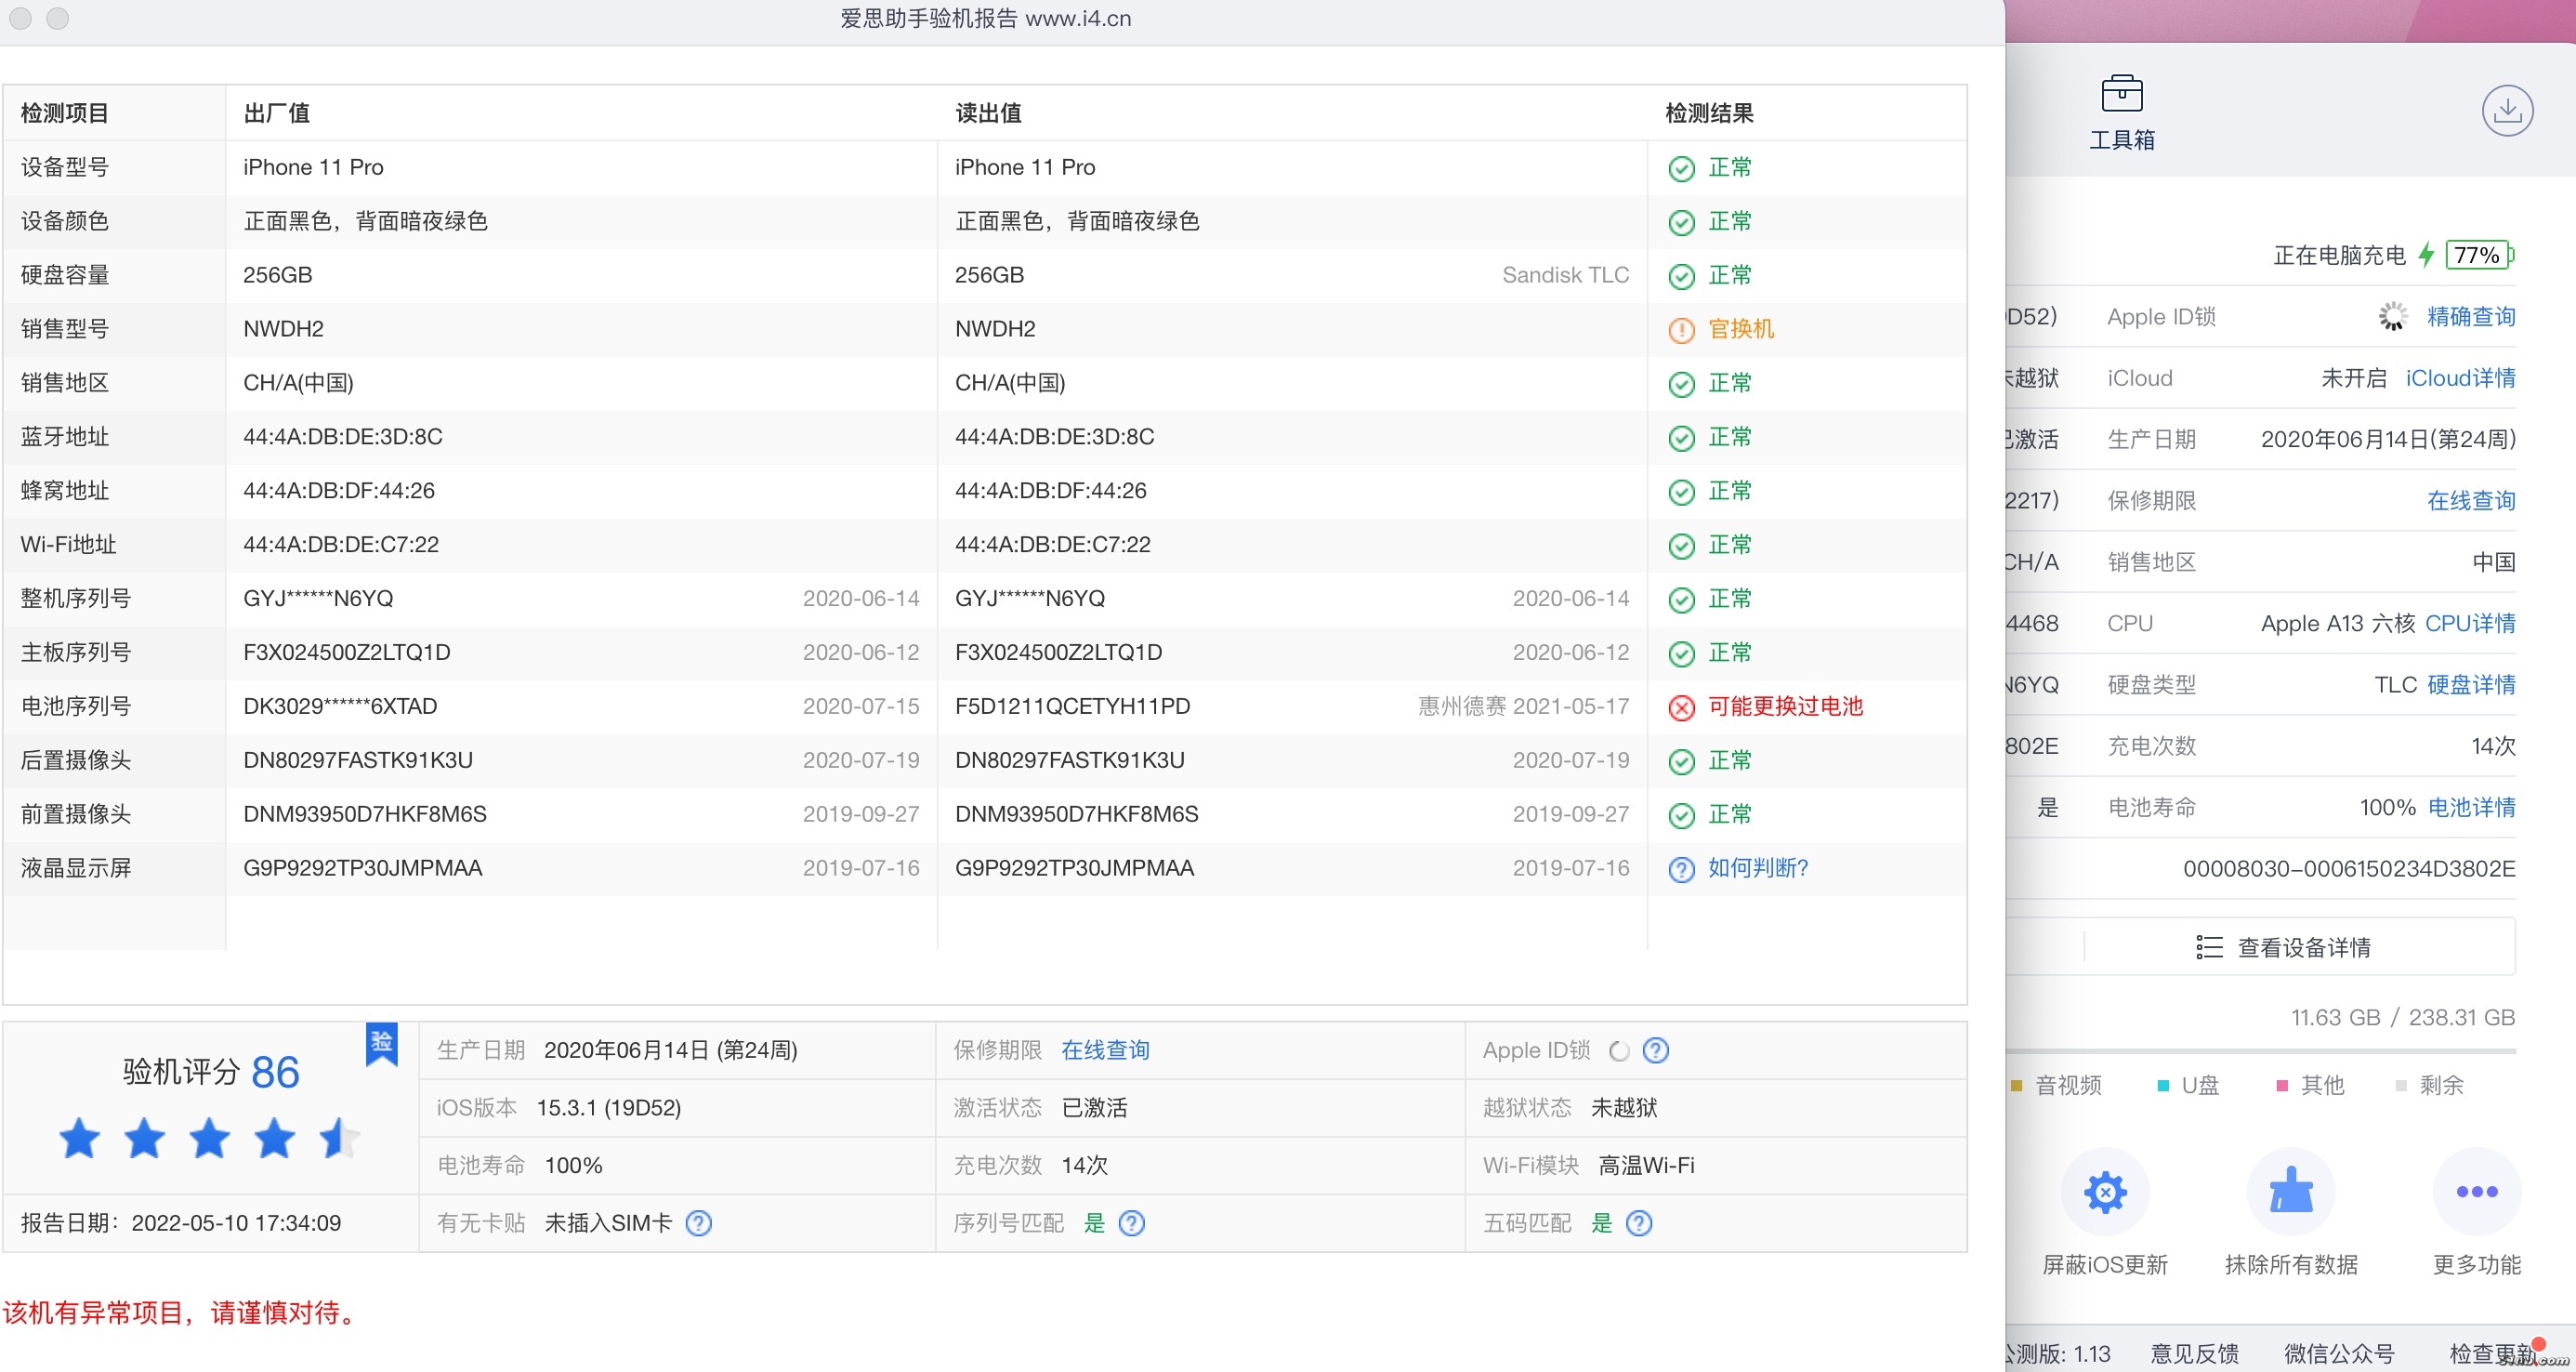Image resolution: width=2576 pixels, height=1372 pixels.
Task: Click help icon next to 五码匹配
Action: [1638, 1223]
